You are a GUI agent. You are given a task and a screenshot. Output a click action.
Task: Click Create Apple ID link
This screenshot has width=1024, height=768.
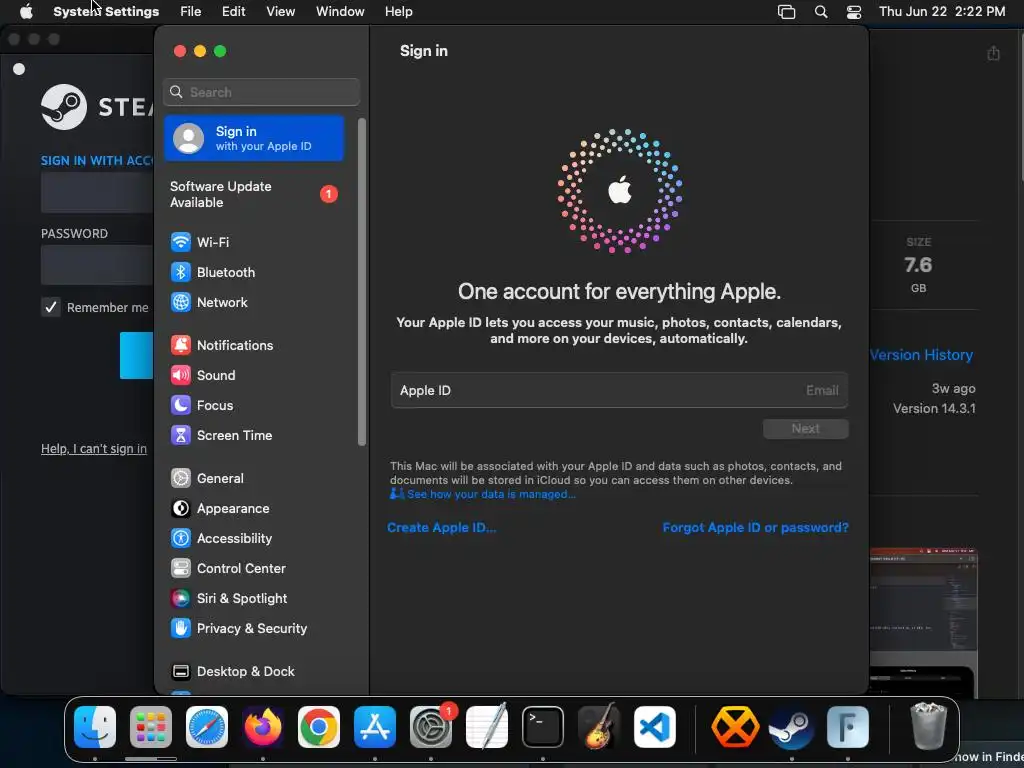coord(441,527)
